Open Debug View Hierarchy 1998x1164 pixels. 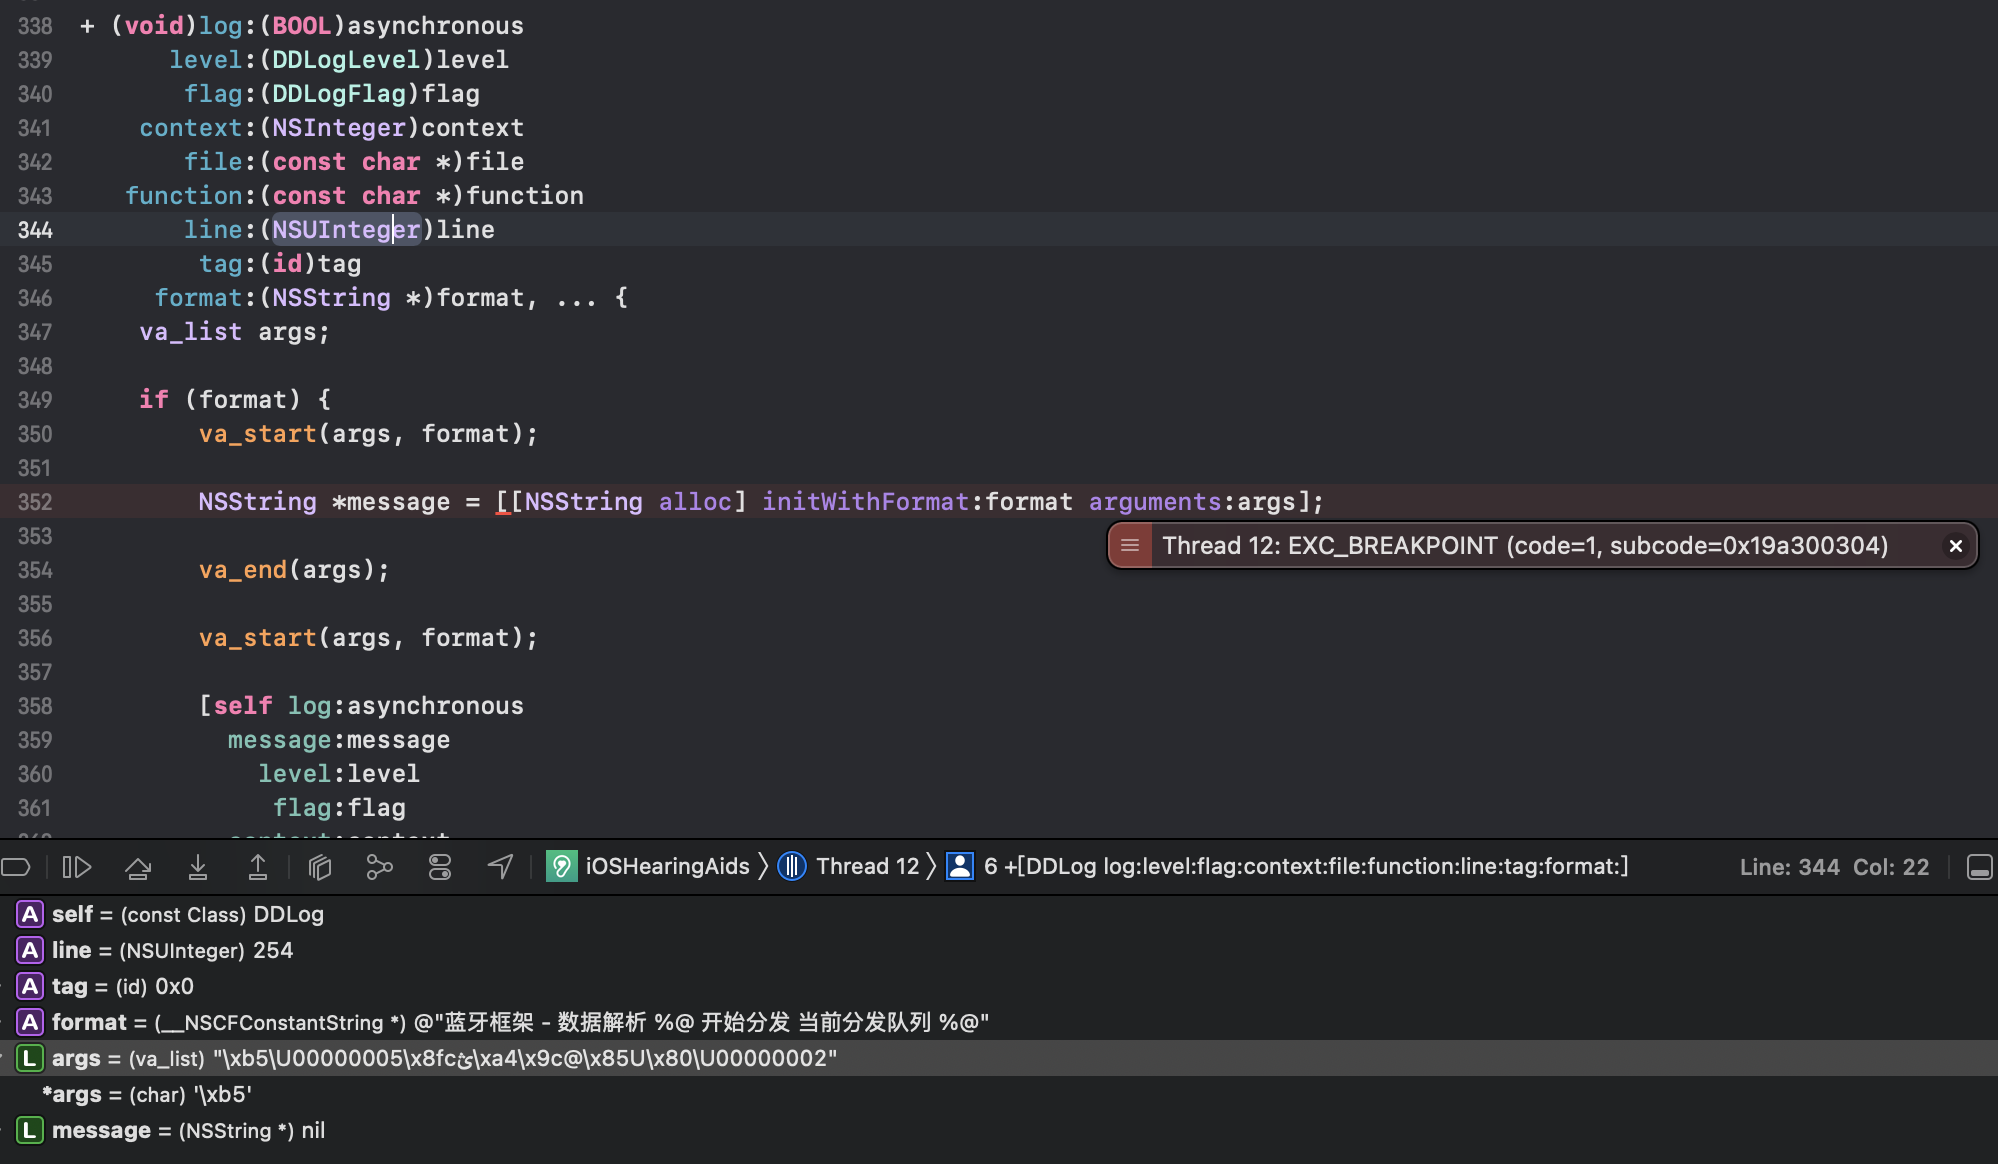click(320, 867)
